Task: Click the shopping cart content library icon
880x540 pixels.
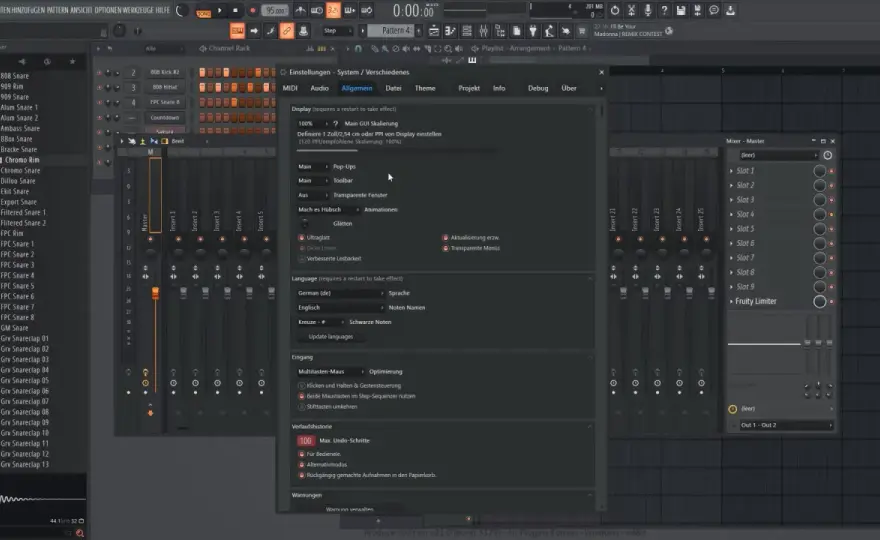Action: (x=582, y=31)
